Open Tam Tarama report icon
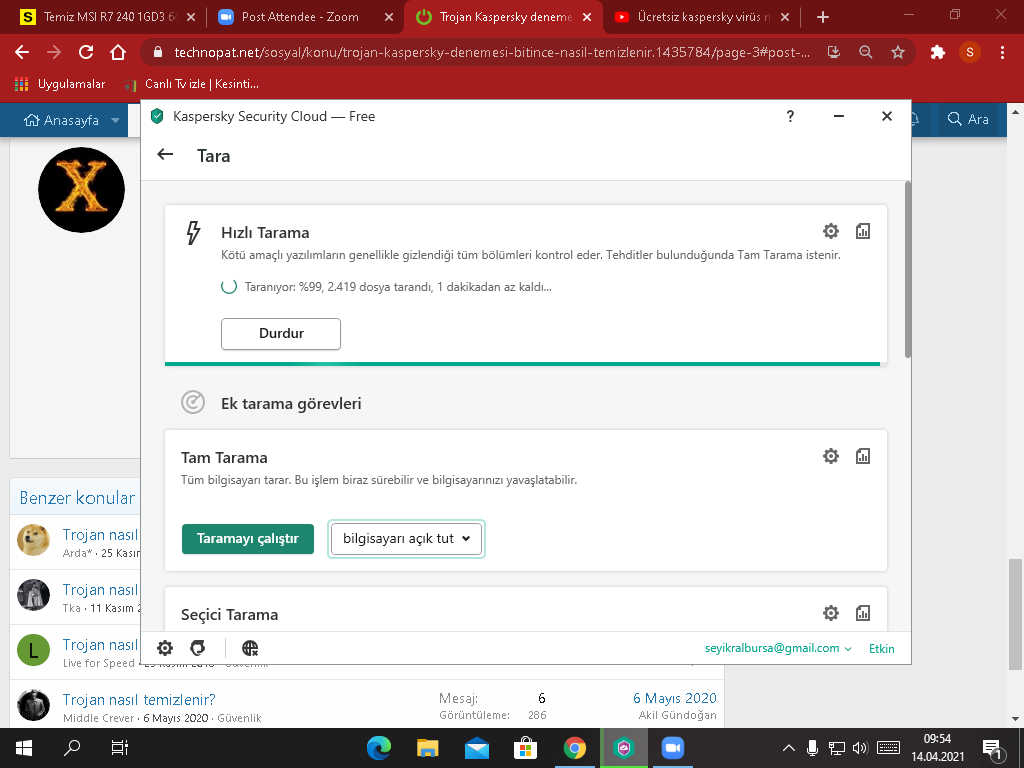The height and width of the screenshot is (768, 1024). [x=863, y=456]
